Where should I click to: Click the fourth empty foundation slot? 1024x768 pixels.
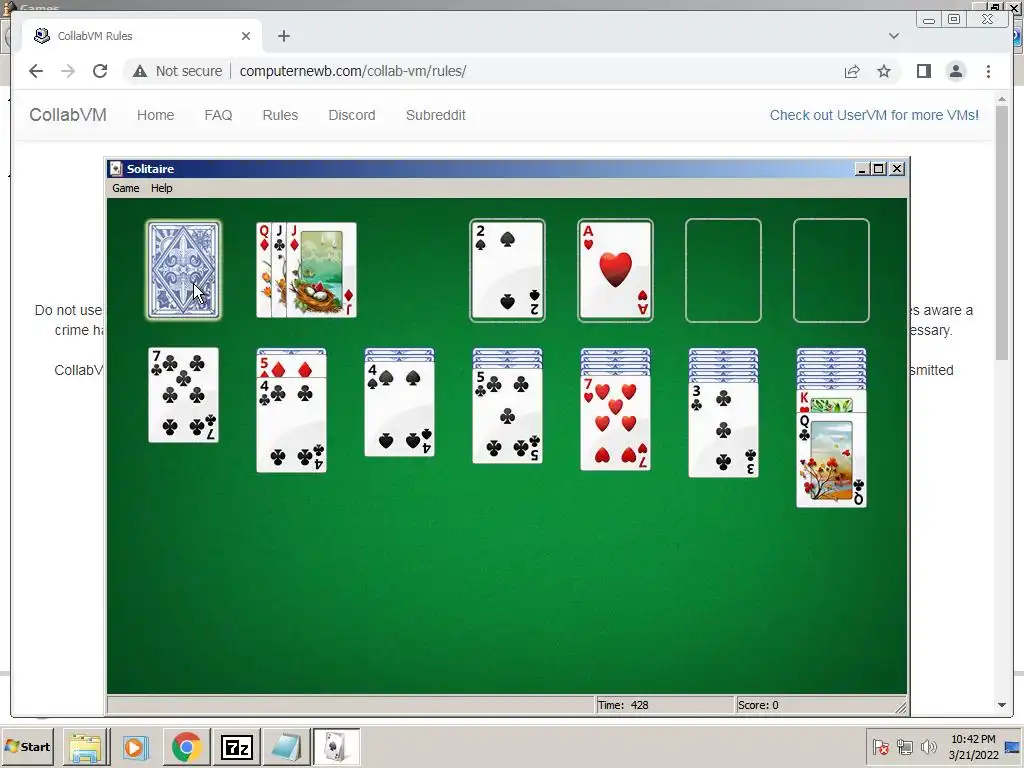[x=831, y=270]
